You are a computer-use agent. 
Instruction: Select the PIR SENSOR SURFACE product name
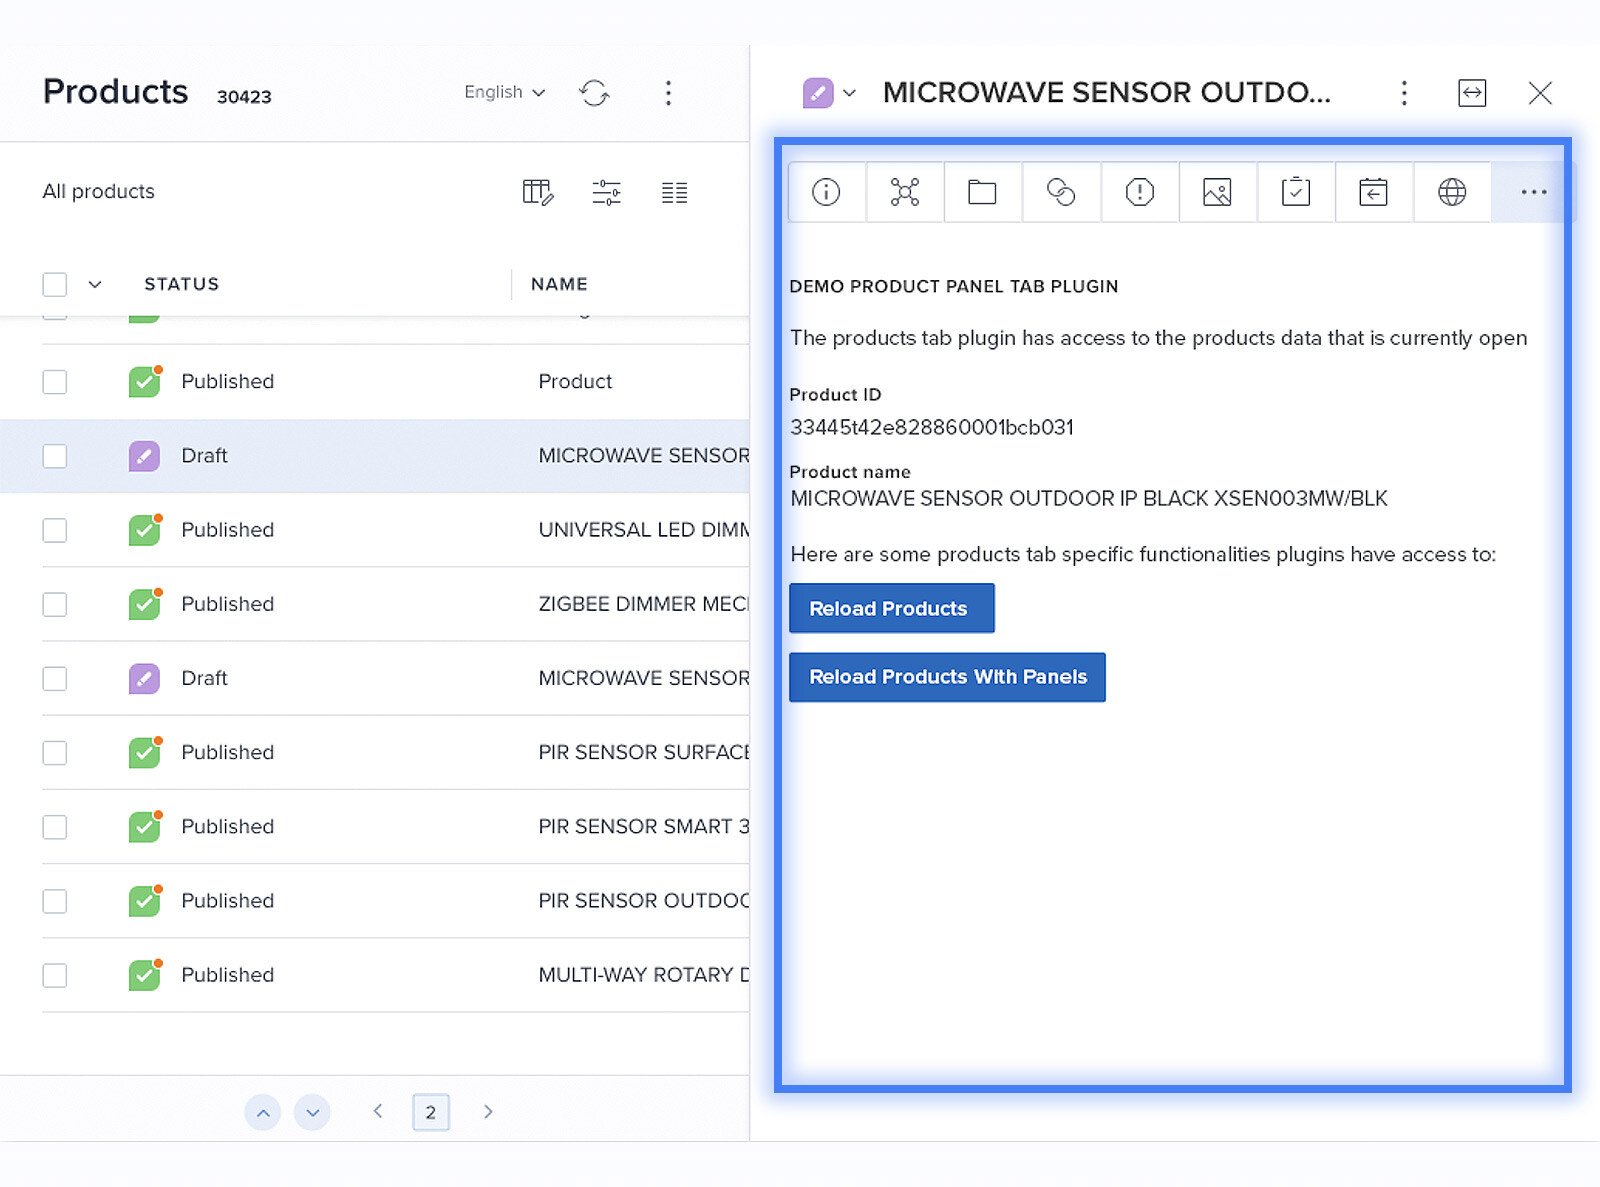(643, 752)
